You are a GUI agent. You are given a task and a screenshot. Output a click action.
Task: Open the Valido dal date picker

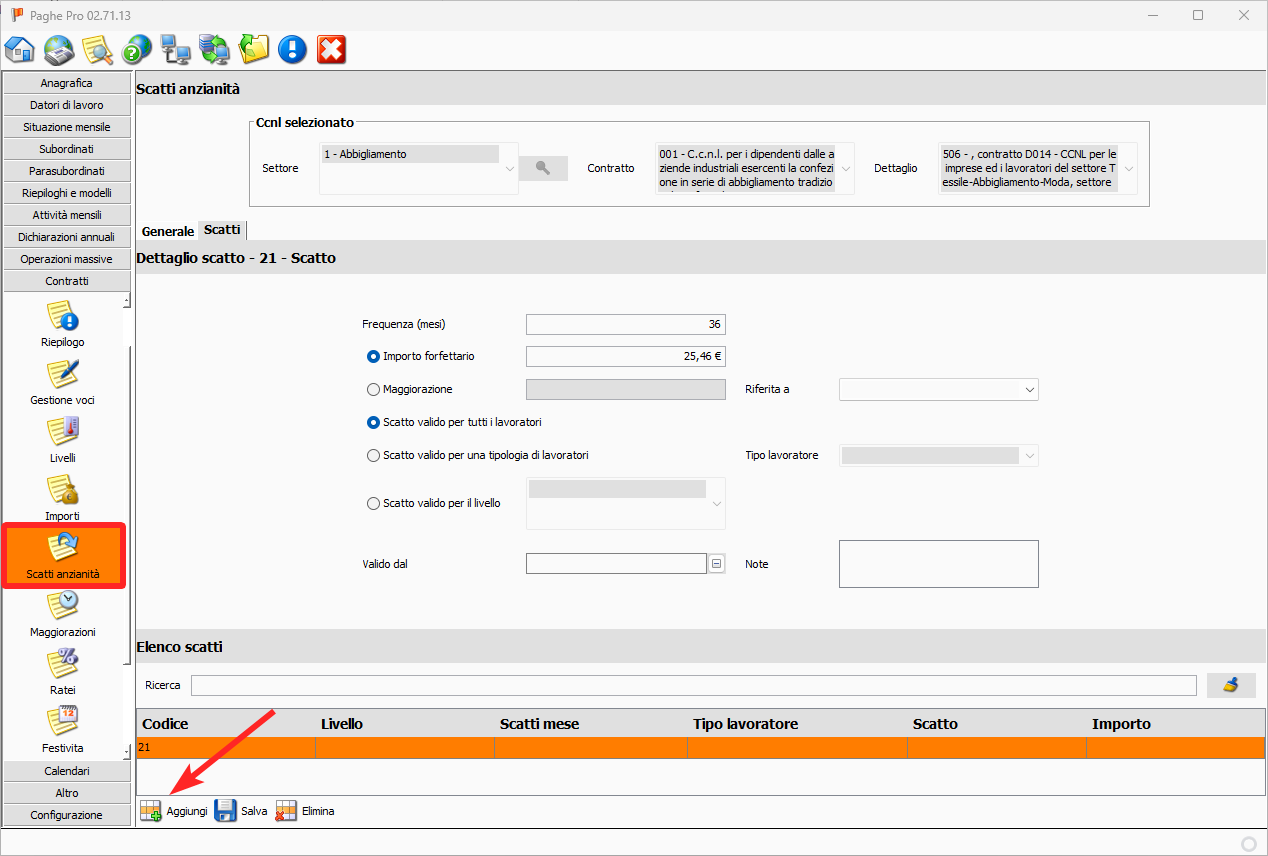click(717, 564)
